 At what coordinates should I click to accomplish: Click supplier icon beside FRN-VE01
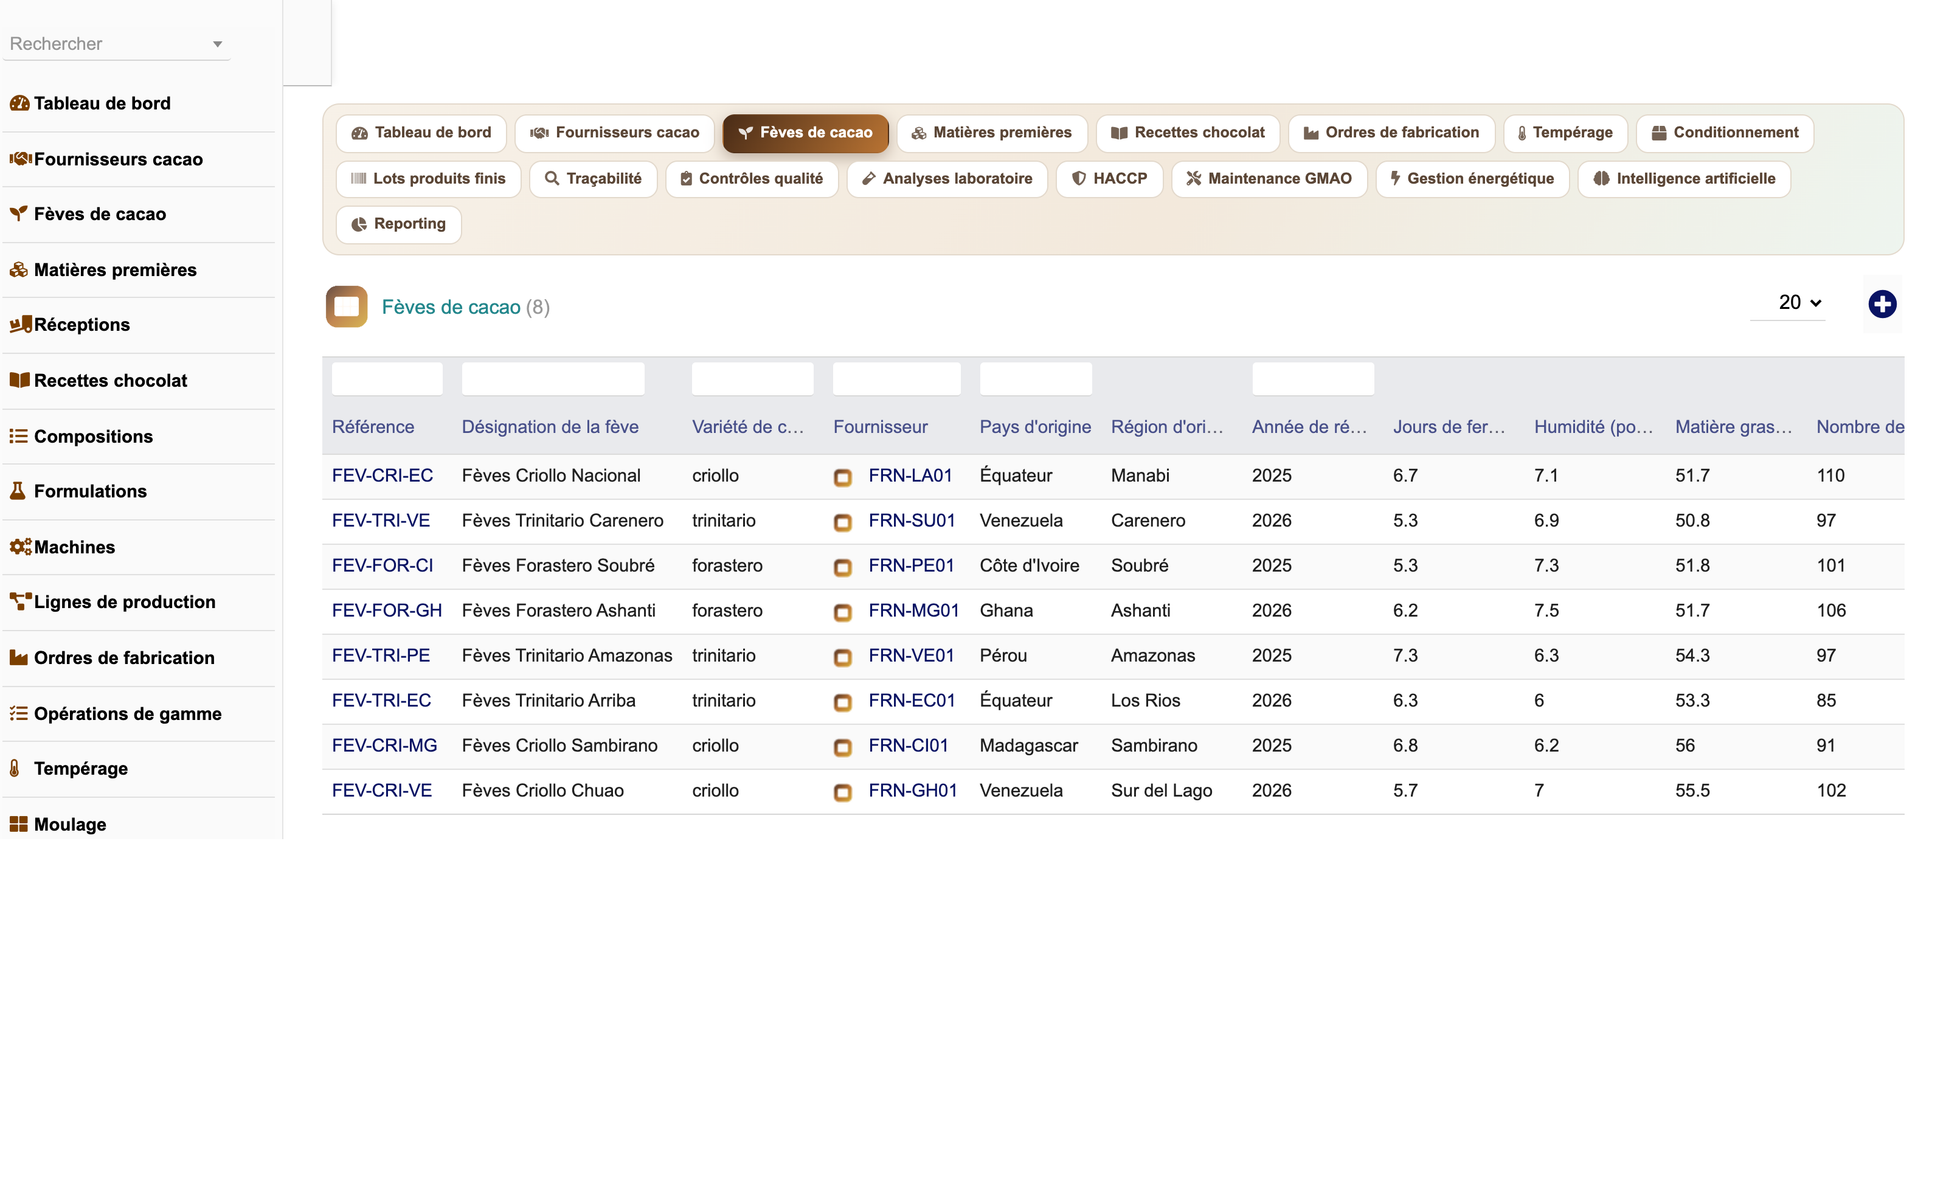pyautogui.click(x=843, y=658)
